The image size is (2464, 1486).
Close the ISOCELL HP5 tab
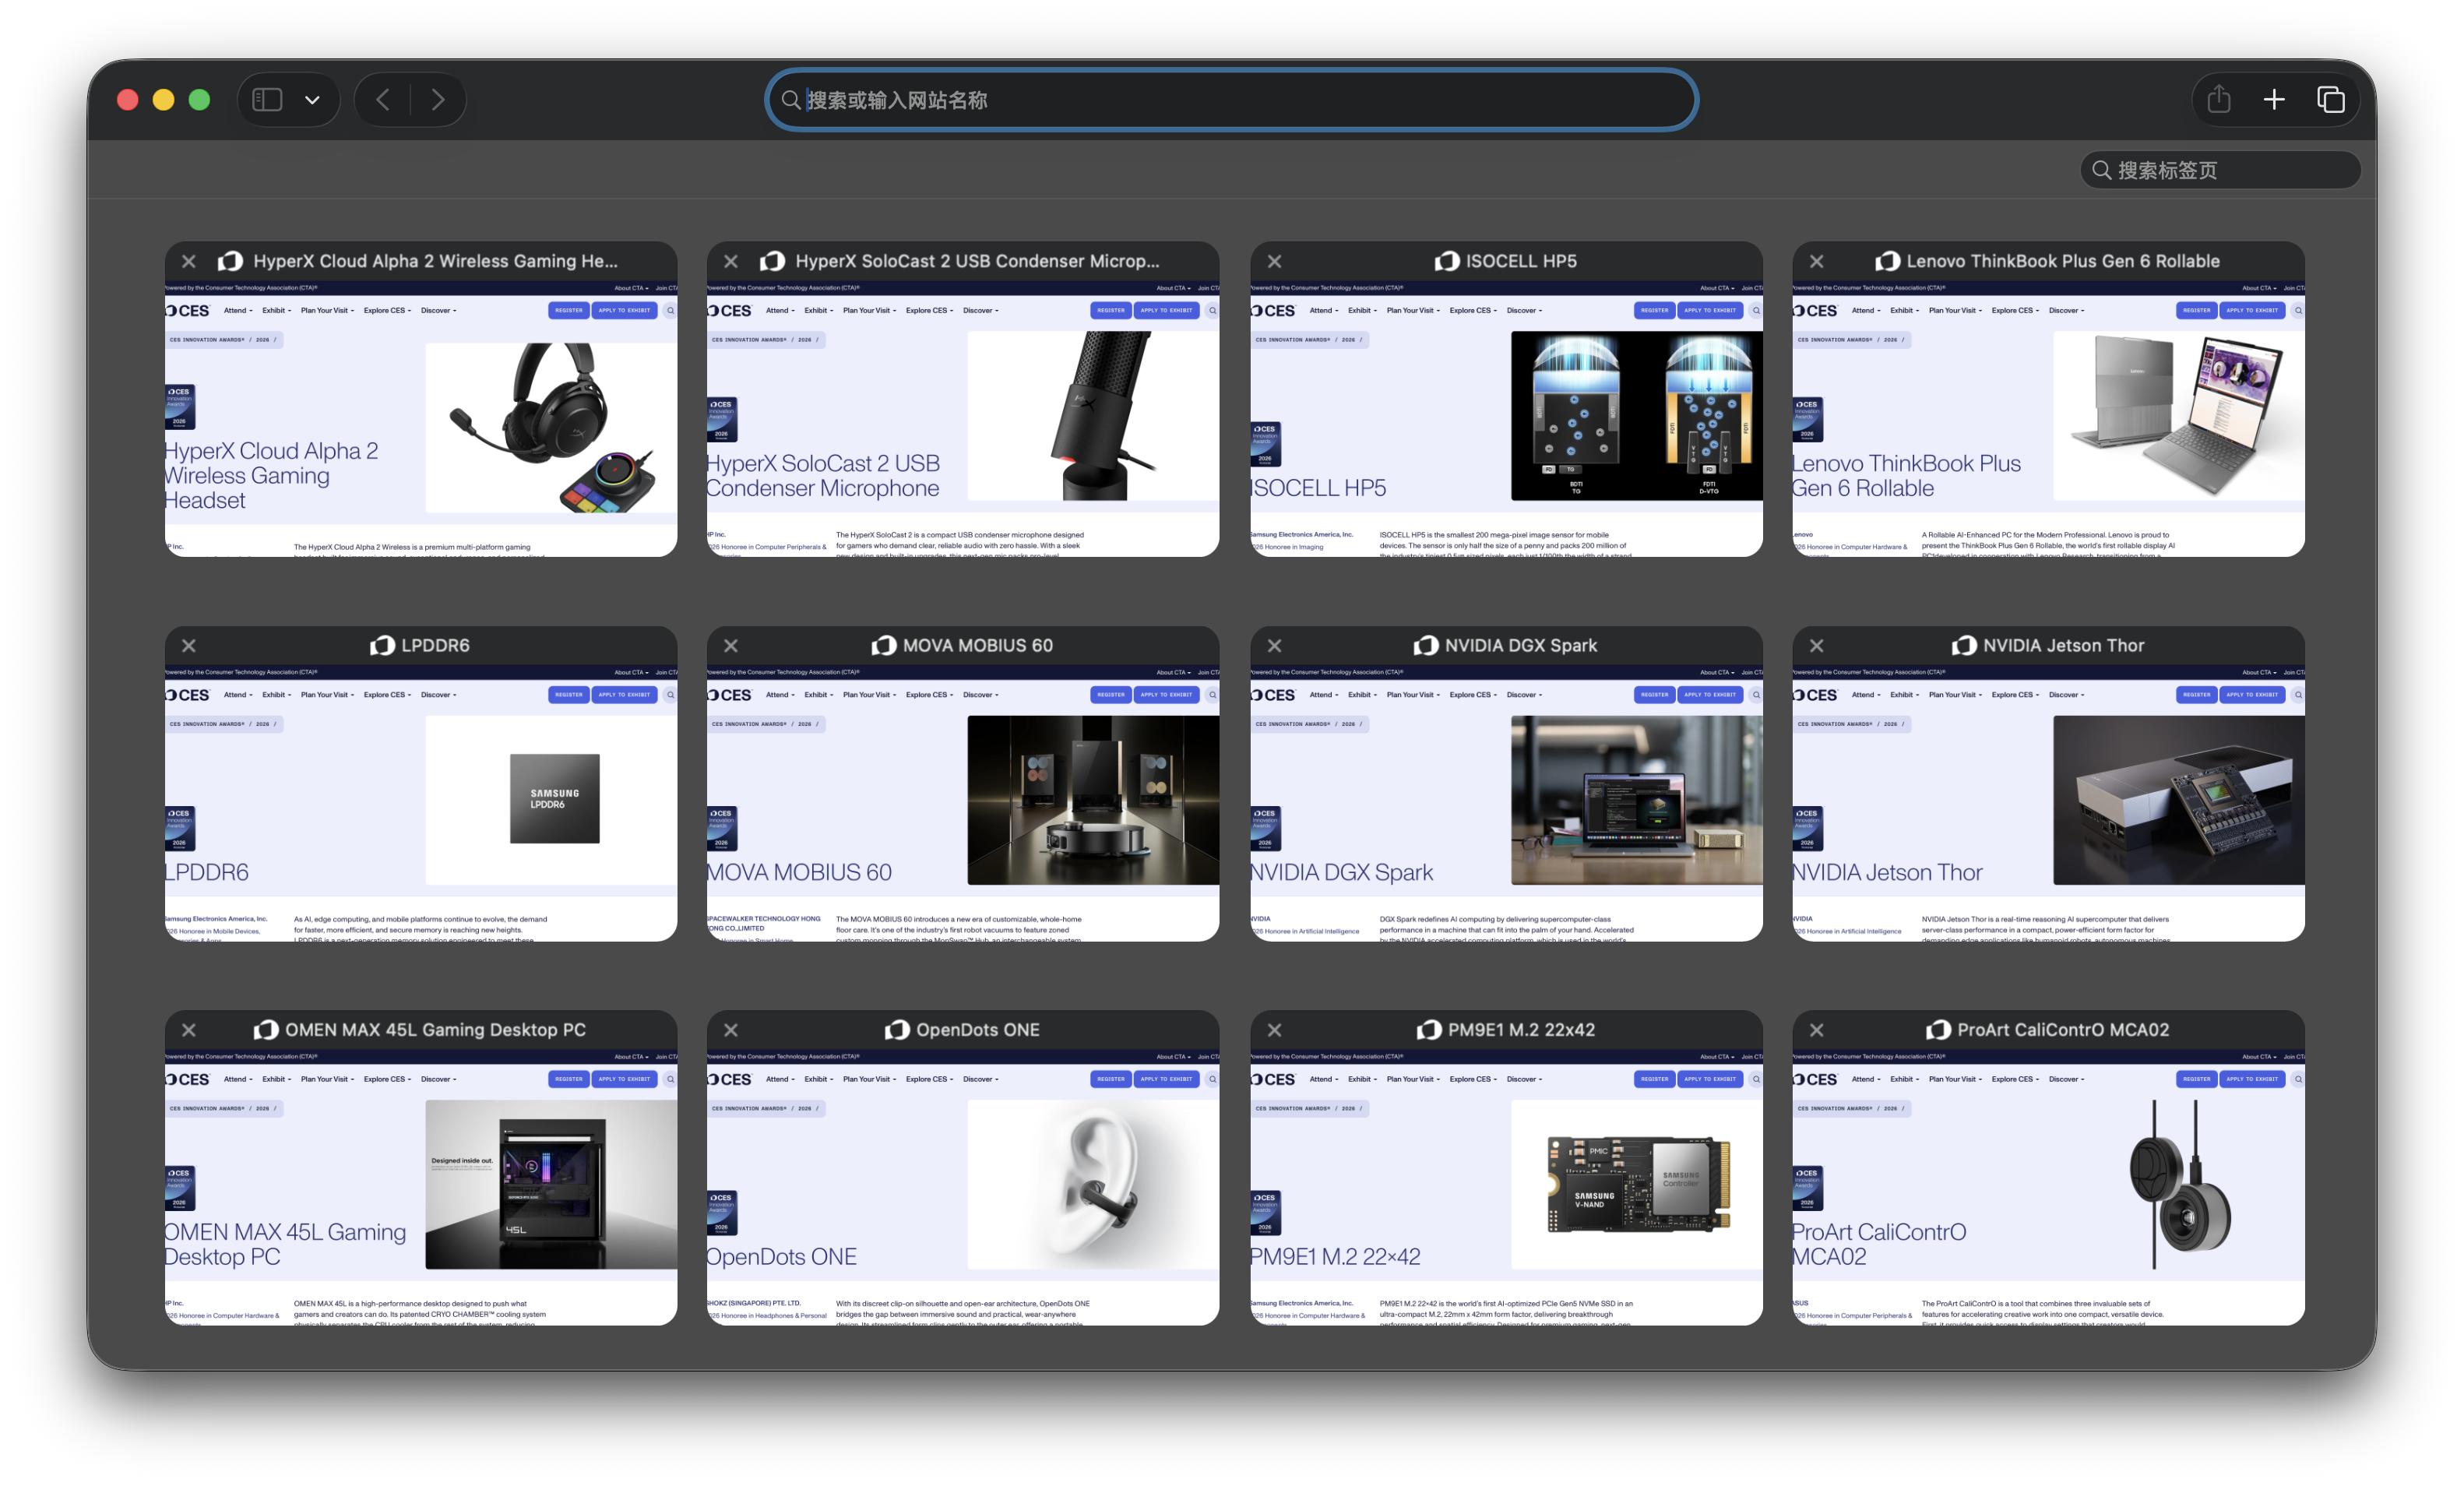1274,261
